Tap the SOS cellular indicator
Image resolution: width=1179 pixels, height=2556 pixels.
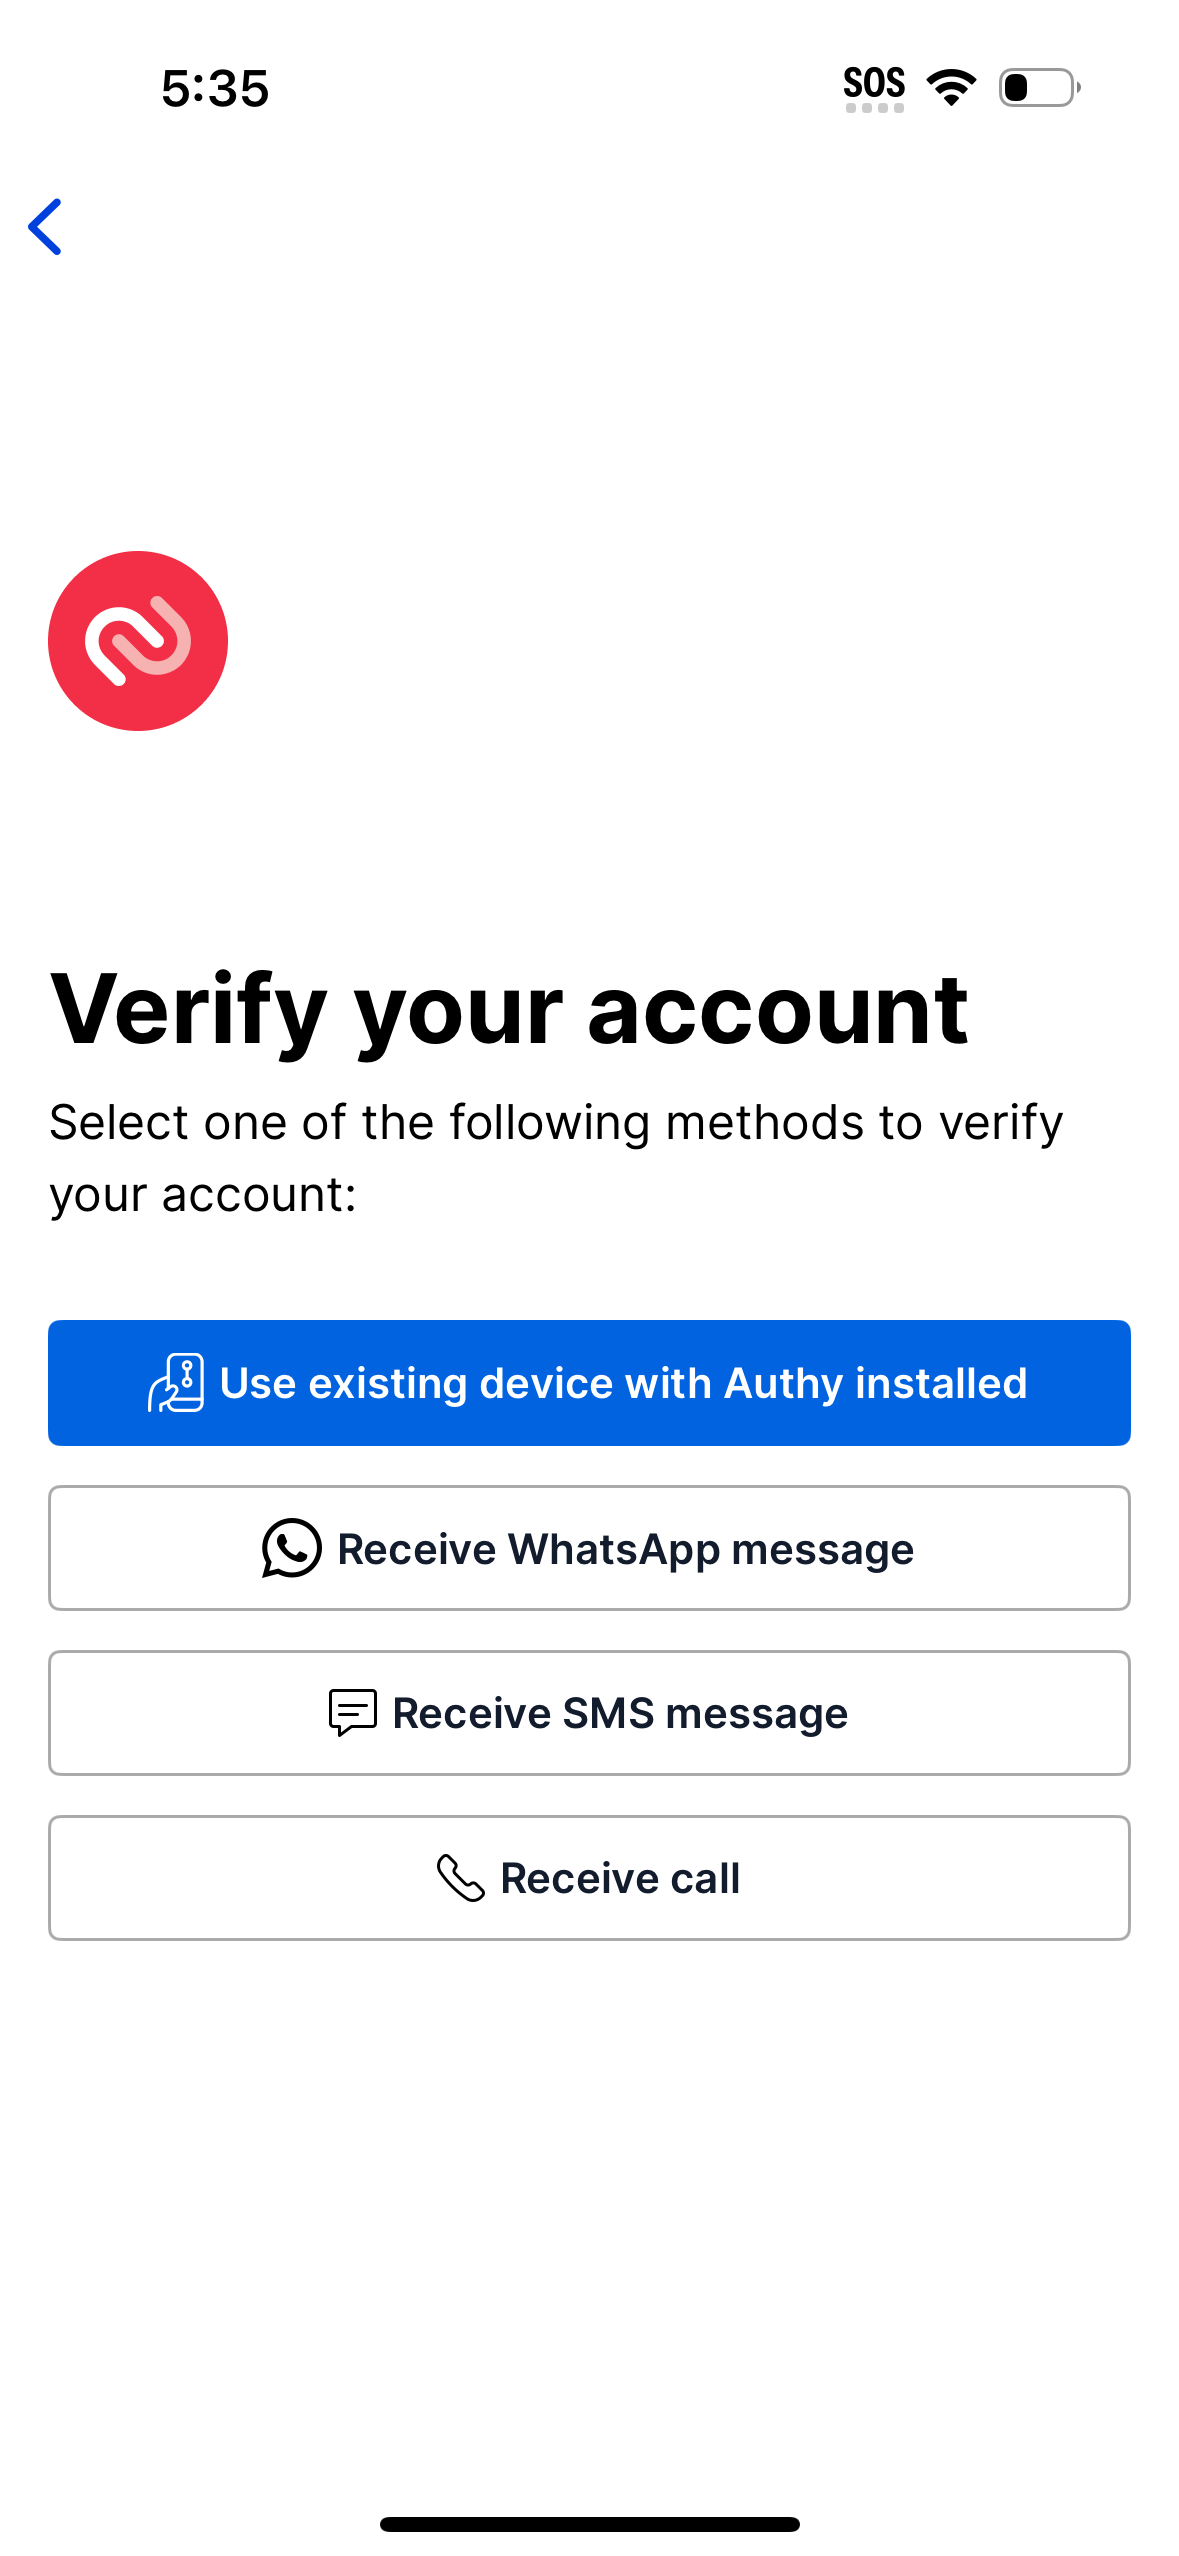pos(874,85)
